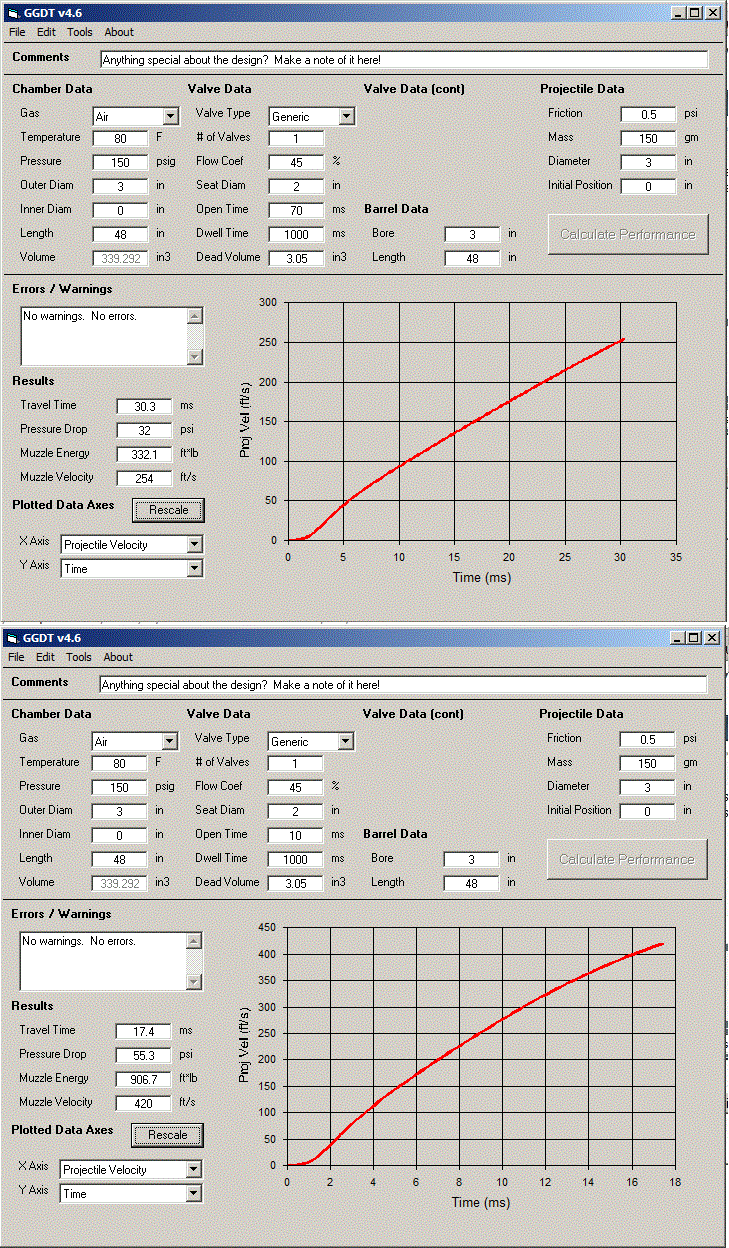This screenshot has height=1248, width=729.
Task: Open Valve Type dropdown in the bottom window
Action: tap(345, 742)
